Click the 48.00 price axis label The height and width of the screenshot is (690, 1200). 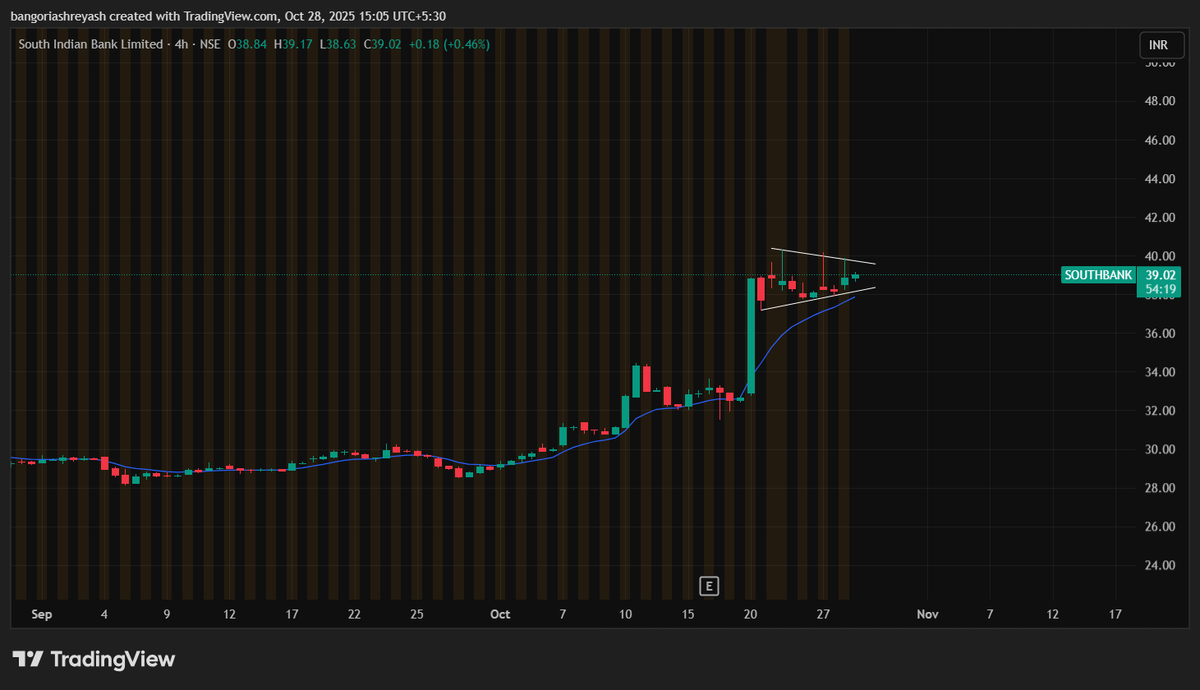(1160, 101)
